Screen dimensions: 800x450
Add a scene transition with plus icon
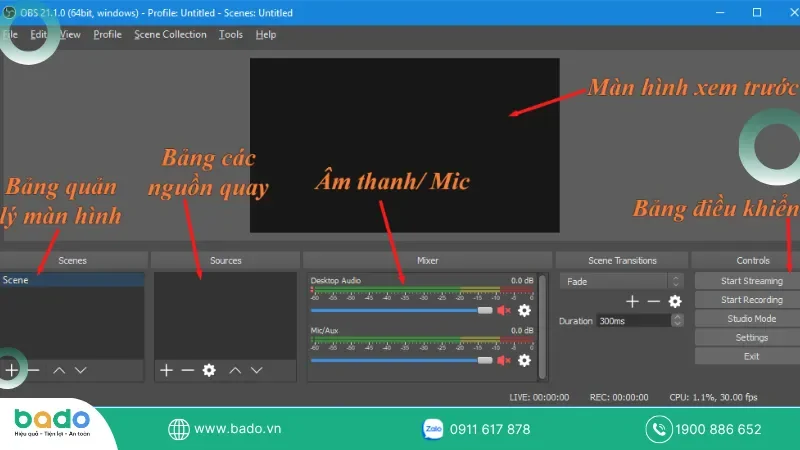(632, 302)
